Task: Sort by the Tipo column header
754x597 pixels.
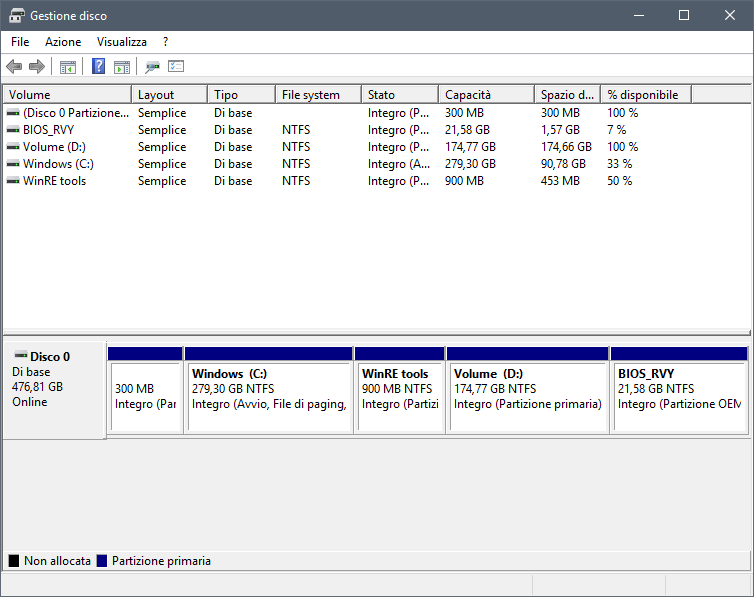Action: tap(242, 95)
